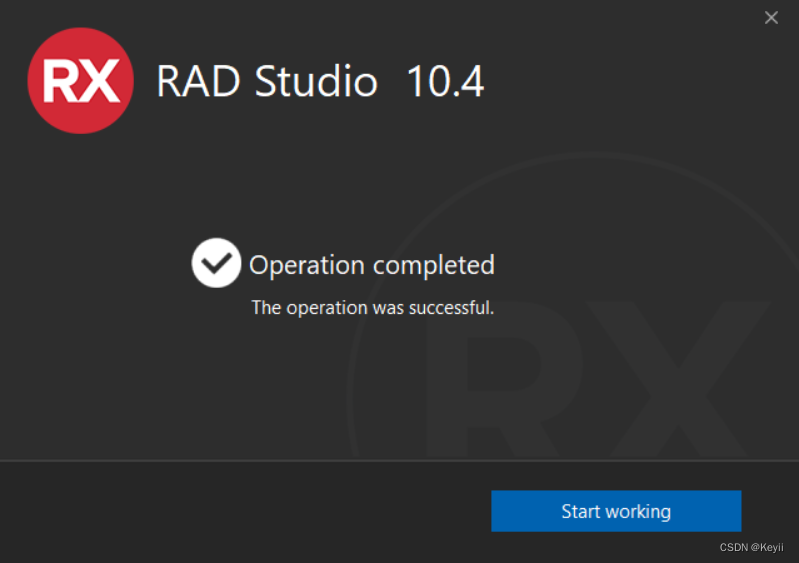
Task: Click "The operation was successful." message
Action: (x=373, y=308)
